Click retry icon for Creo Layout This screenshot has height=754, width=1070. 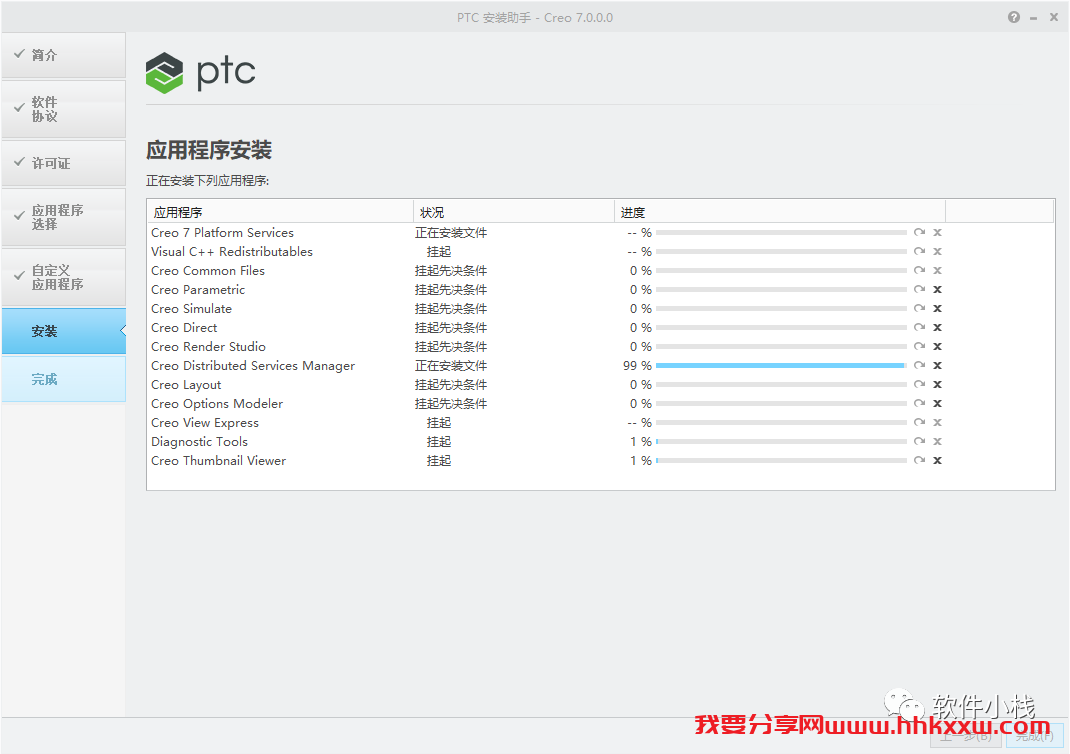point(919,385)
